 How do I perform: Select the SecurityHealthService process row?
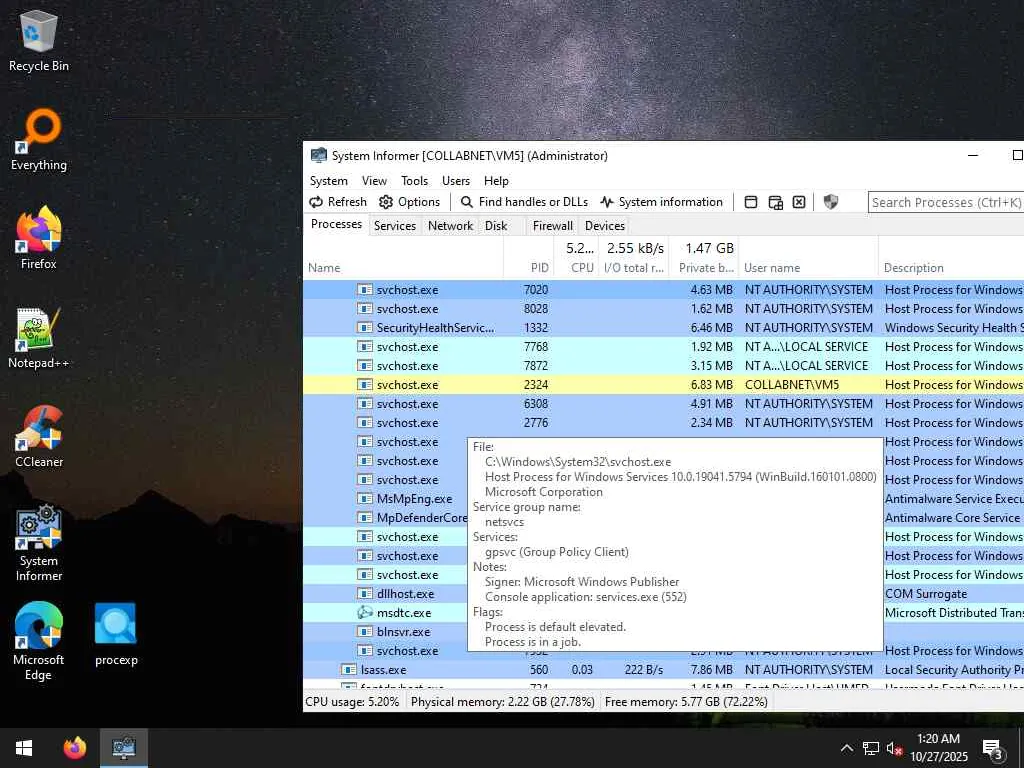point(664,327)
